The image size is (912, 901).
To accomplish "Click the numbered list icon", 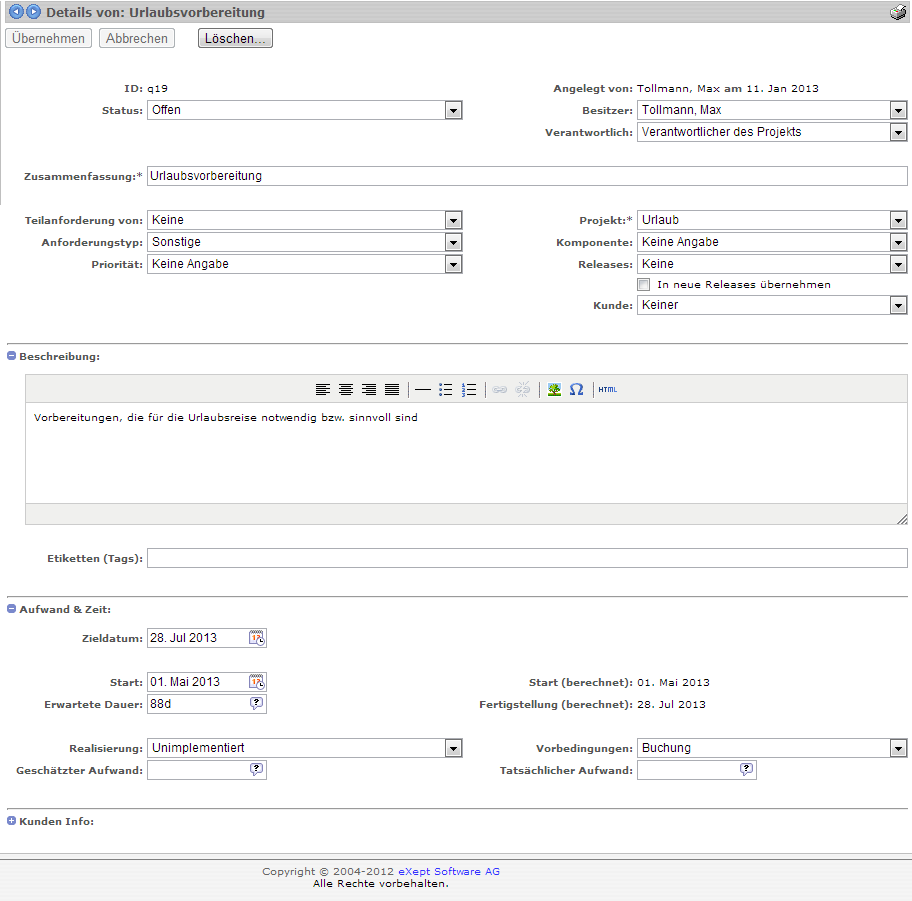I will [469, 390].
